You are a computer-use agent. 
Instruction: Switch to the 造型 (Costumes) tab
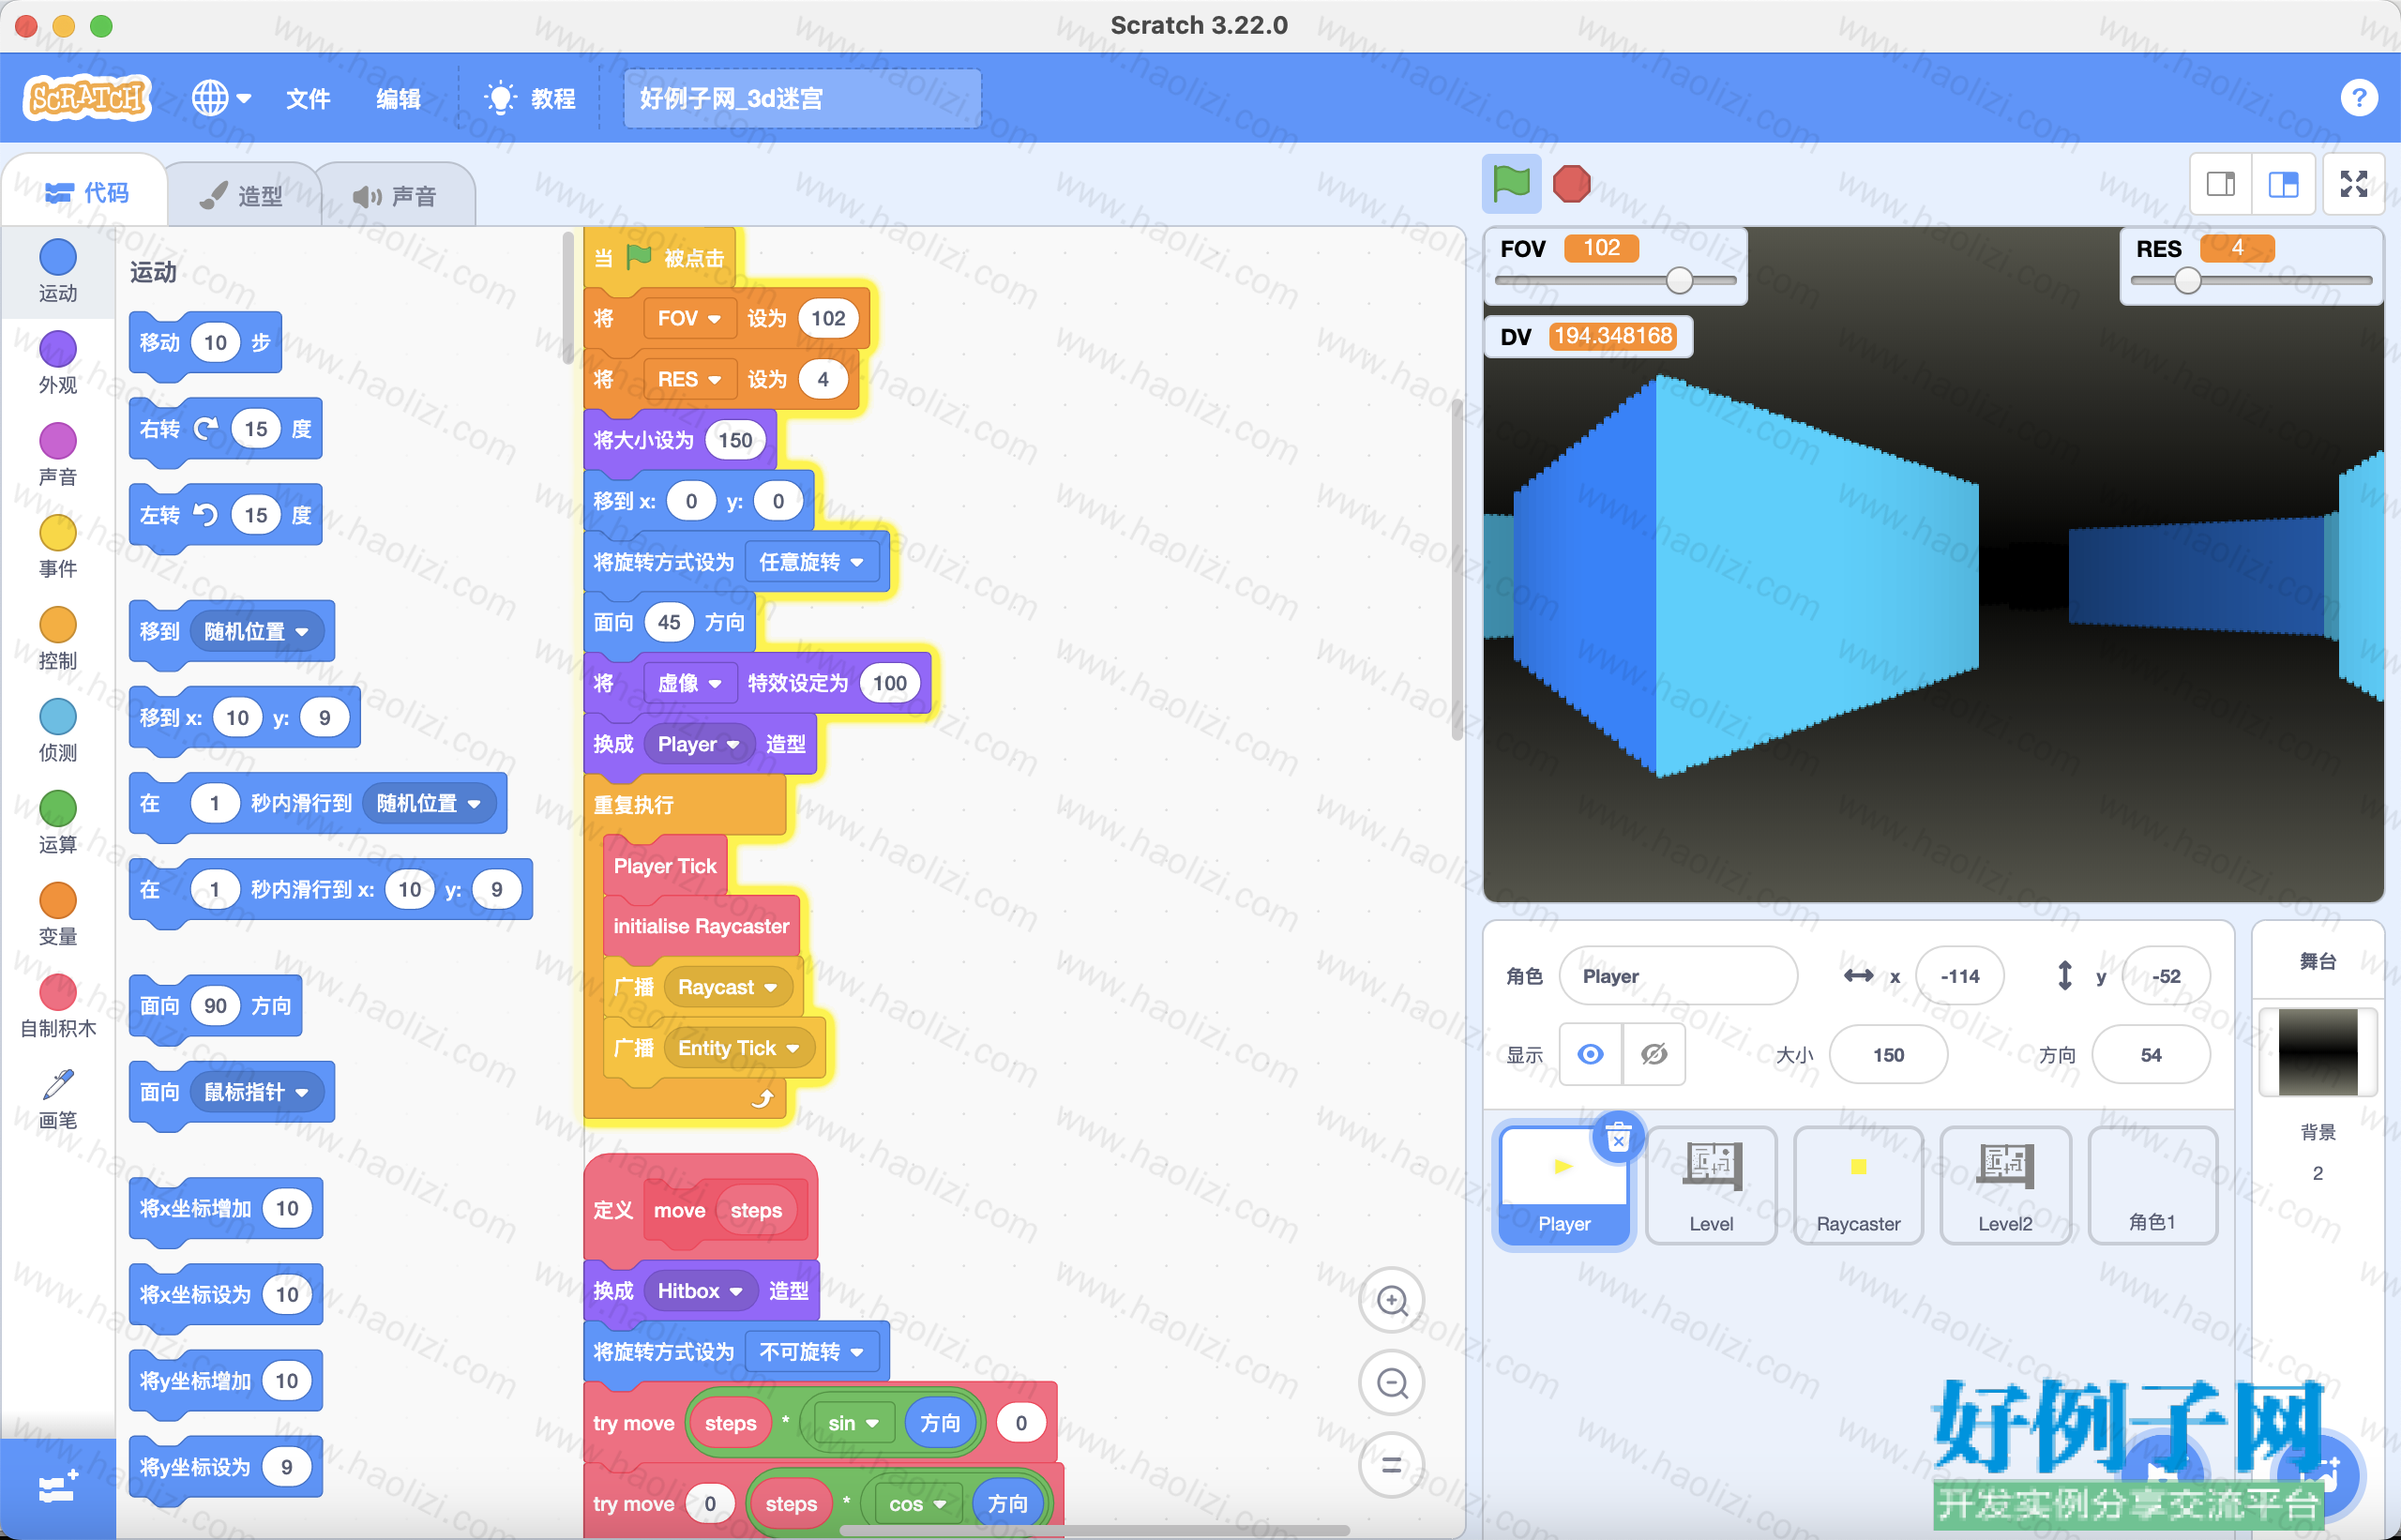click(242, 195)
